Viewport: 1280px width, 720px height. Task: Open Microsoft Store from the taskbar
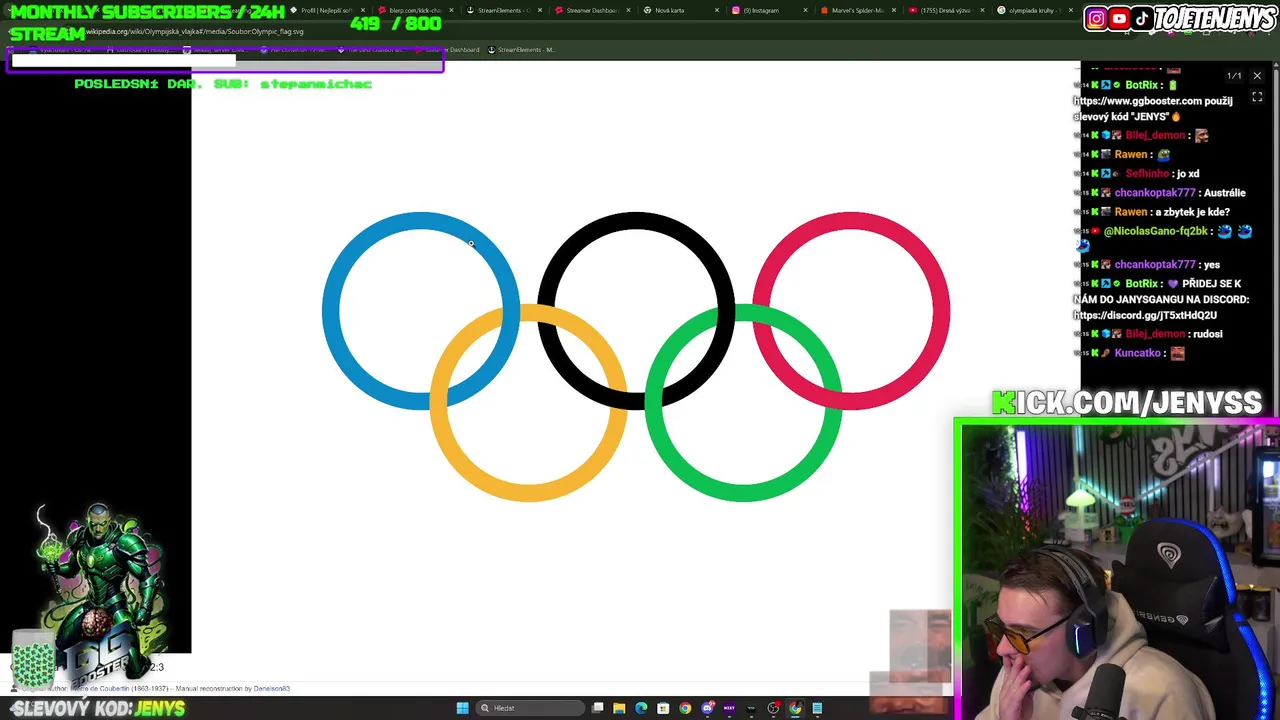663,708
